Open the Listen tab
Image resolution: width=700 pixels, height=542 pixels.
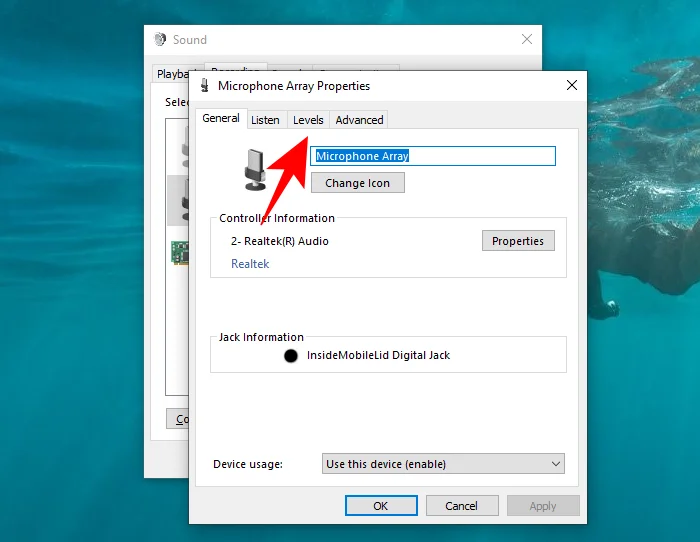coord(265,120)
